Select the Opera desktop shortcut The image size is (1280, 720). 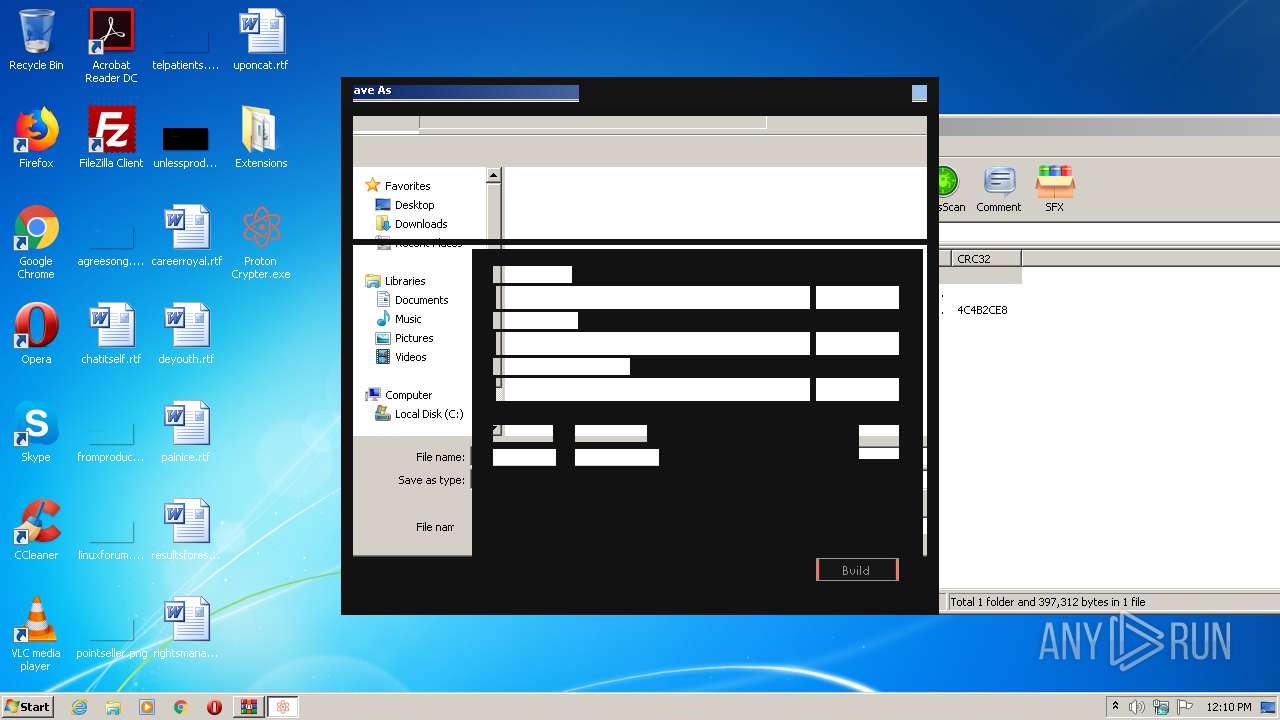36,334
